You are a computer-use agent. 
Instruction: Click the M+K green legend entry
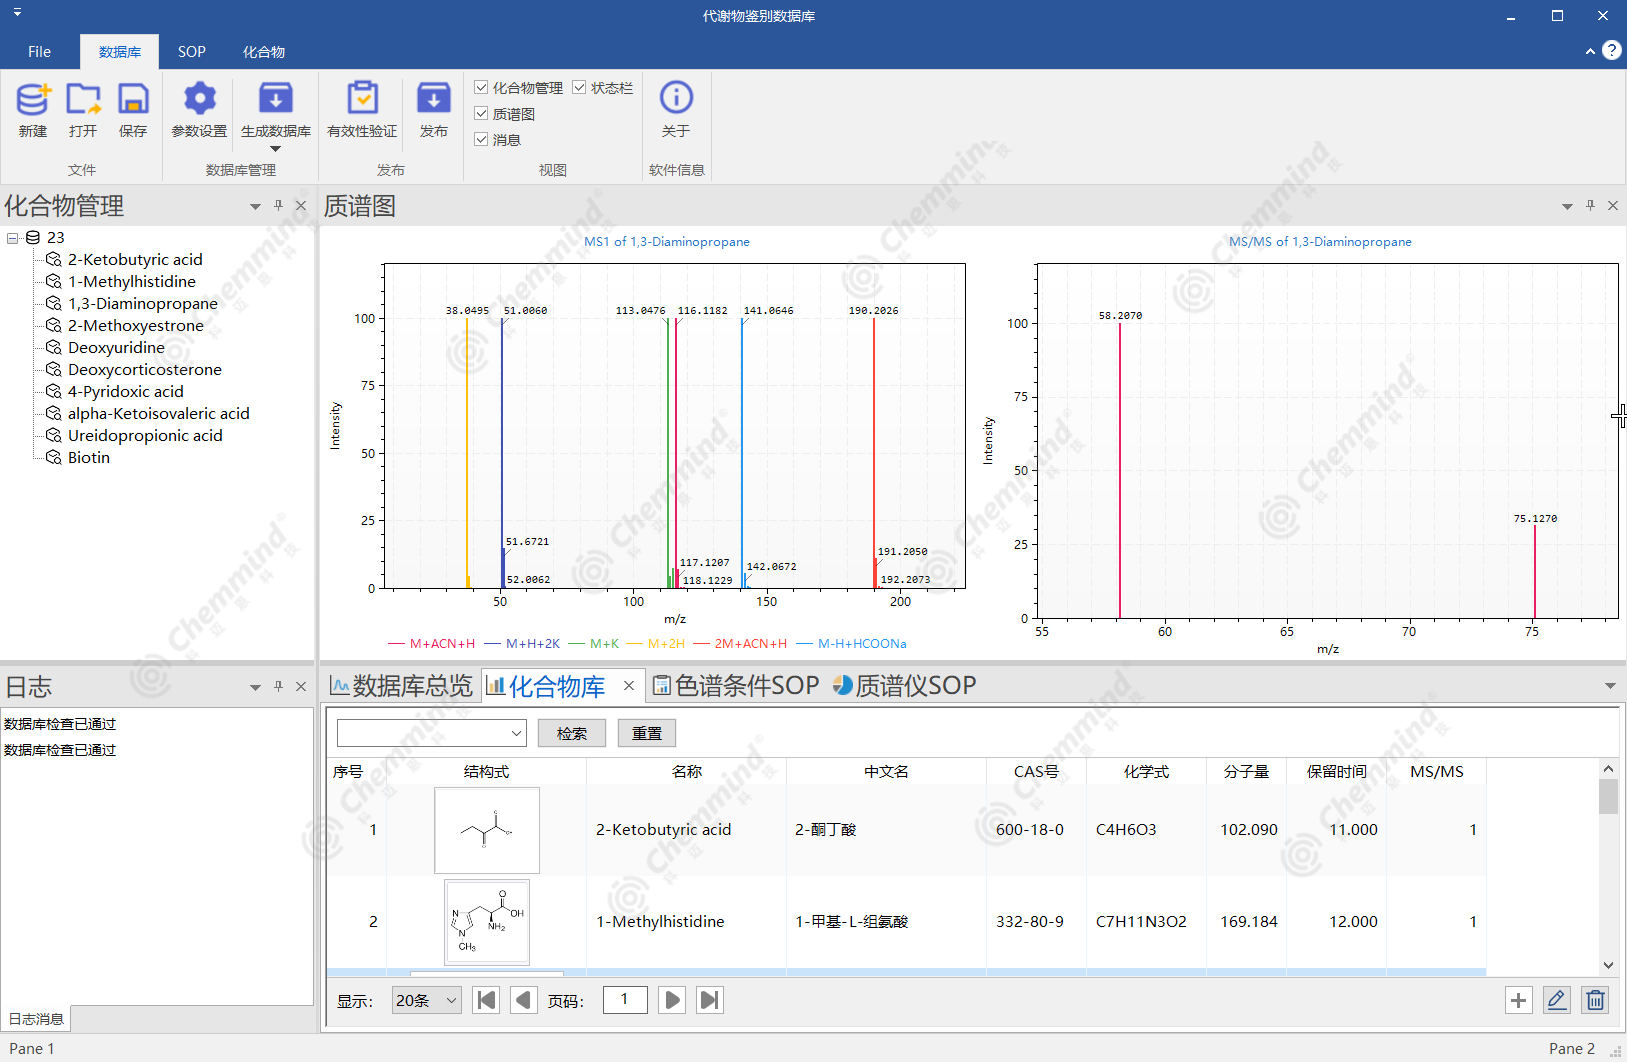click(x=594, y=644)
